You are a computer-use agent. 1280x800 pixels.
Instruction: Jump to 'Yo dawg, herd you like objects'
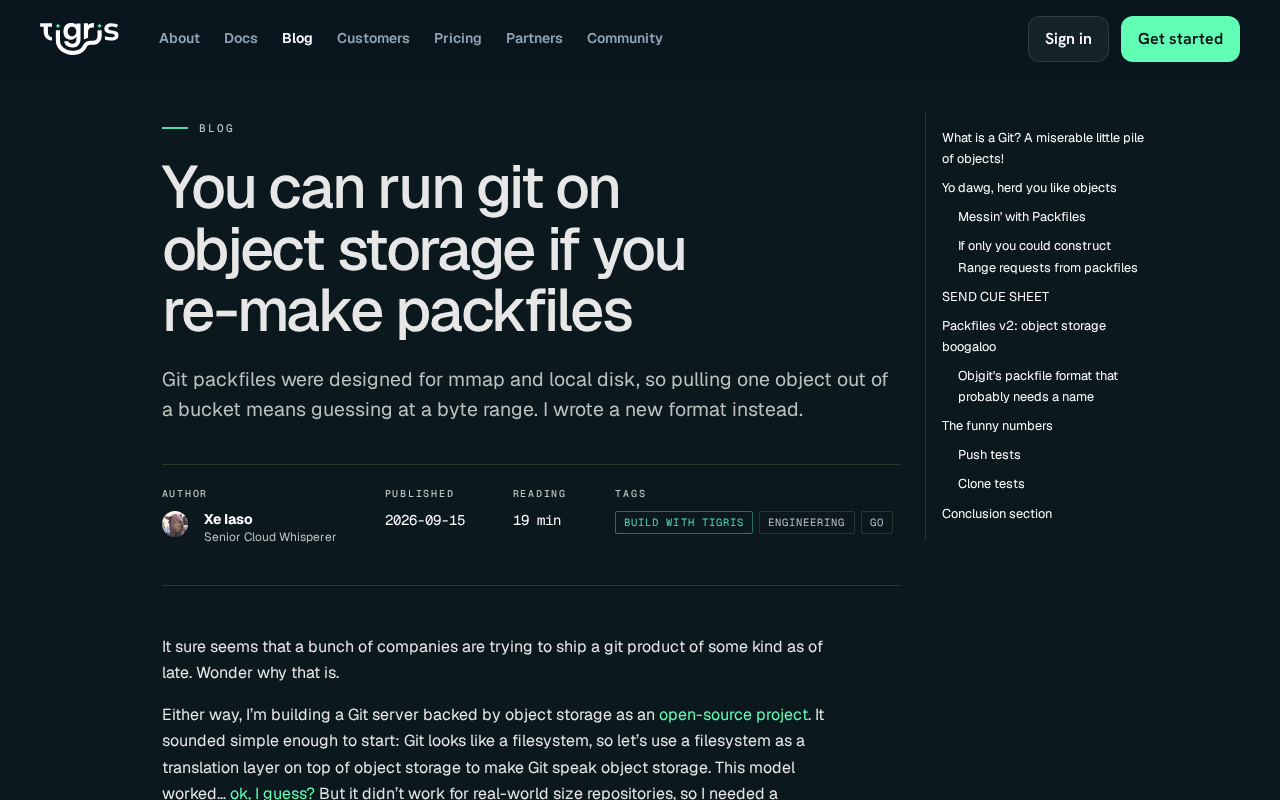[1029, 188]
